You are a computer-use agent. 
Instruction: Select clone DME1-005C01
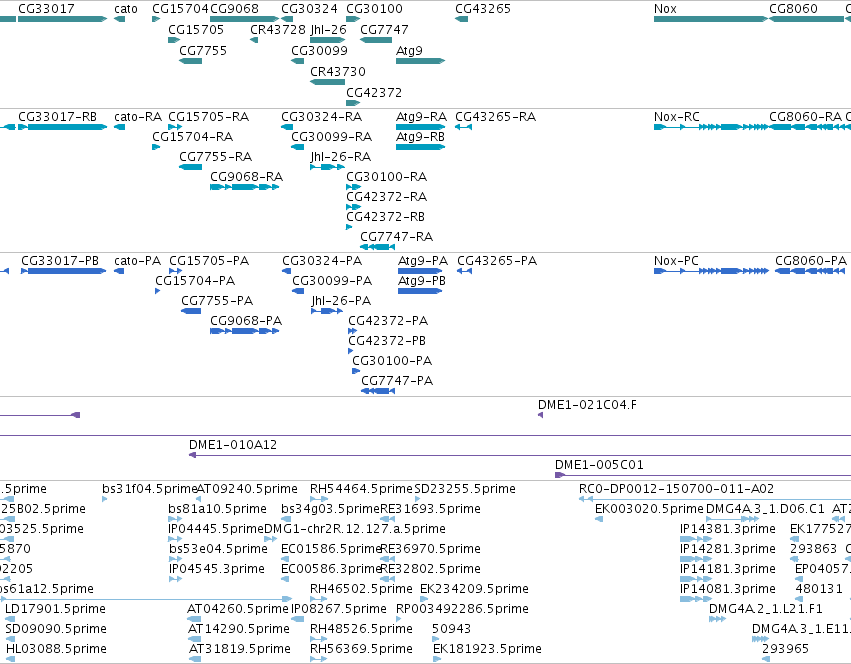703,475
